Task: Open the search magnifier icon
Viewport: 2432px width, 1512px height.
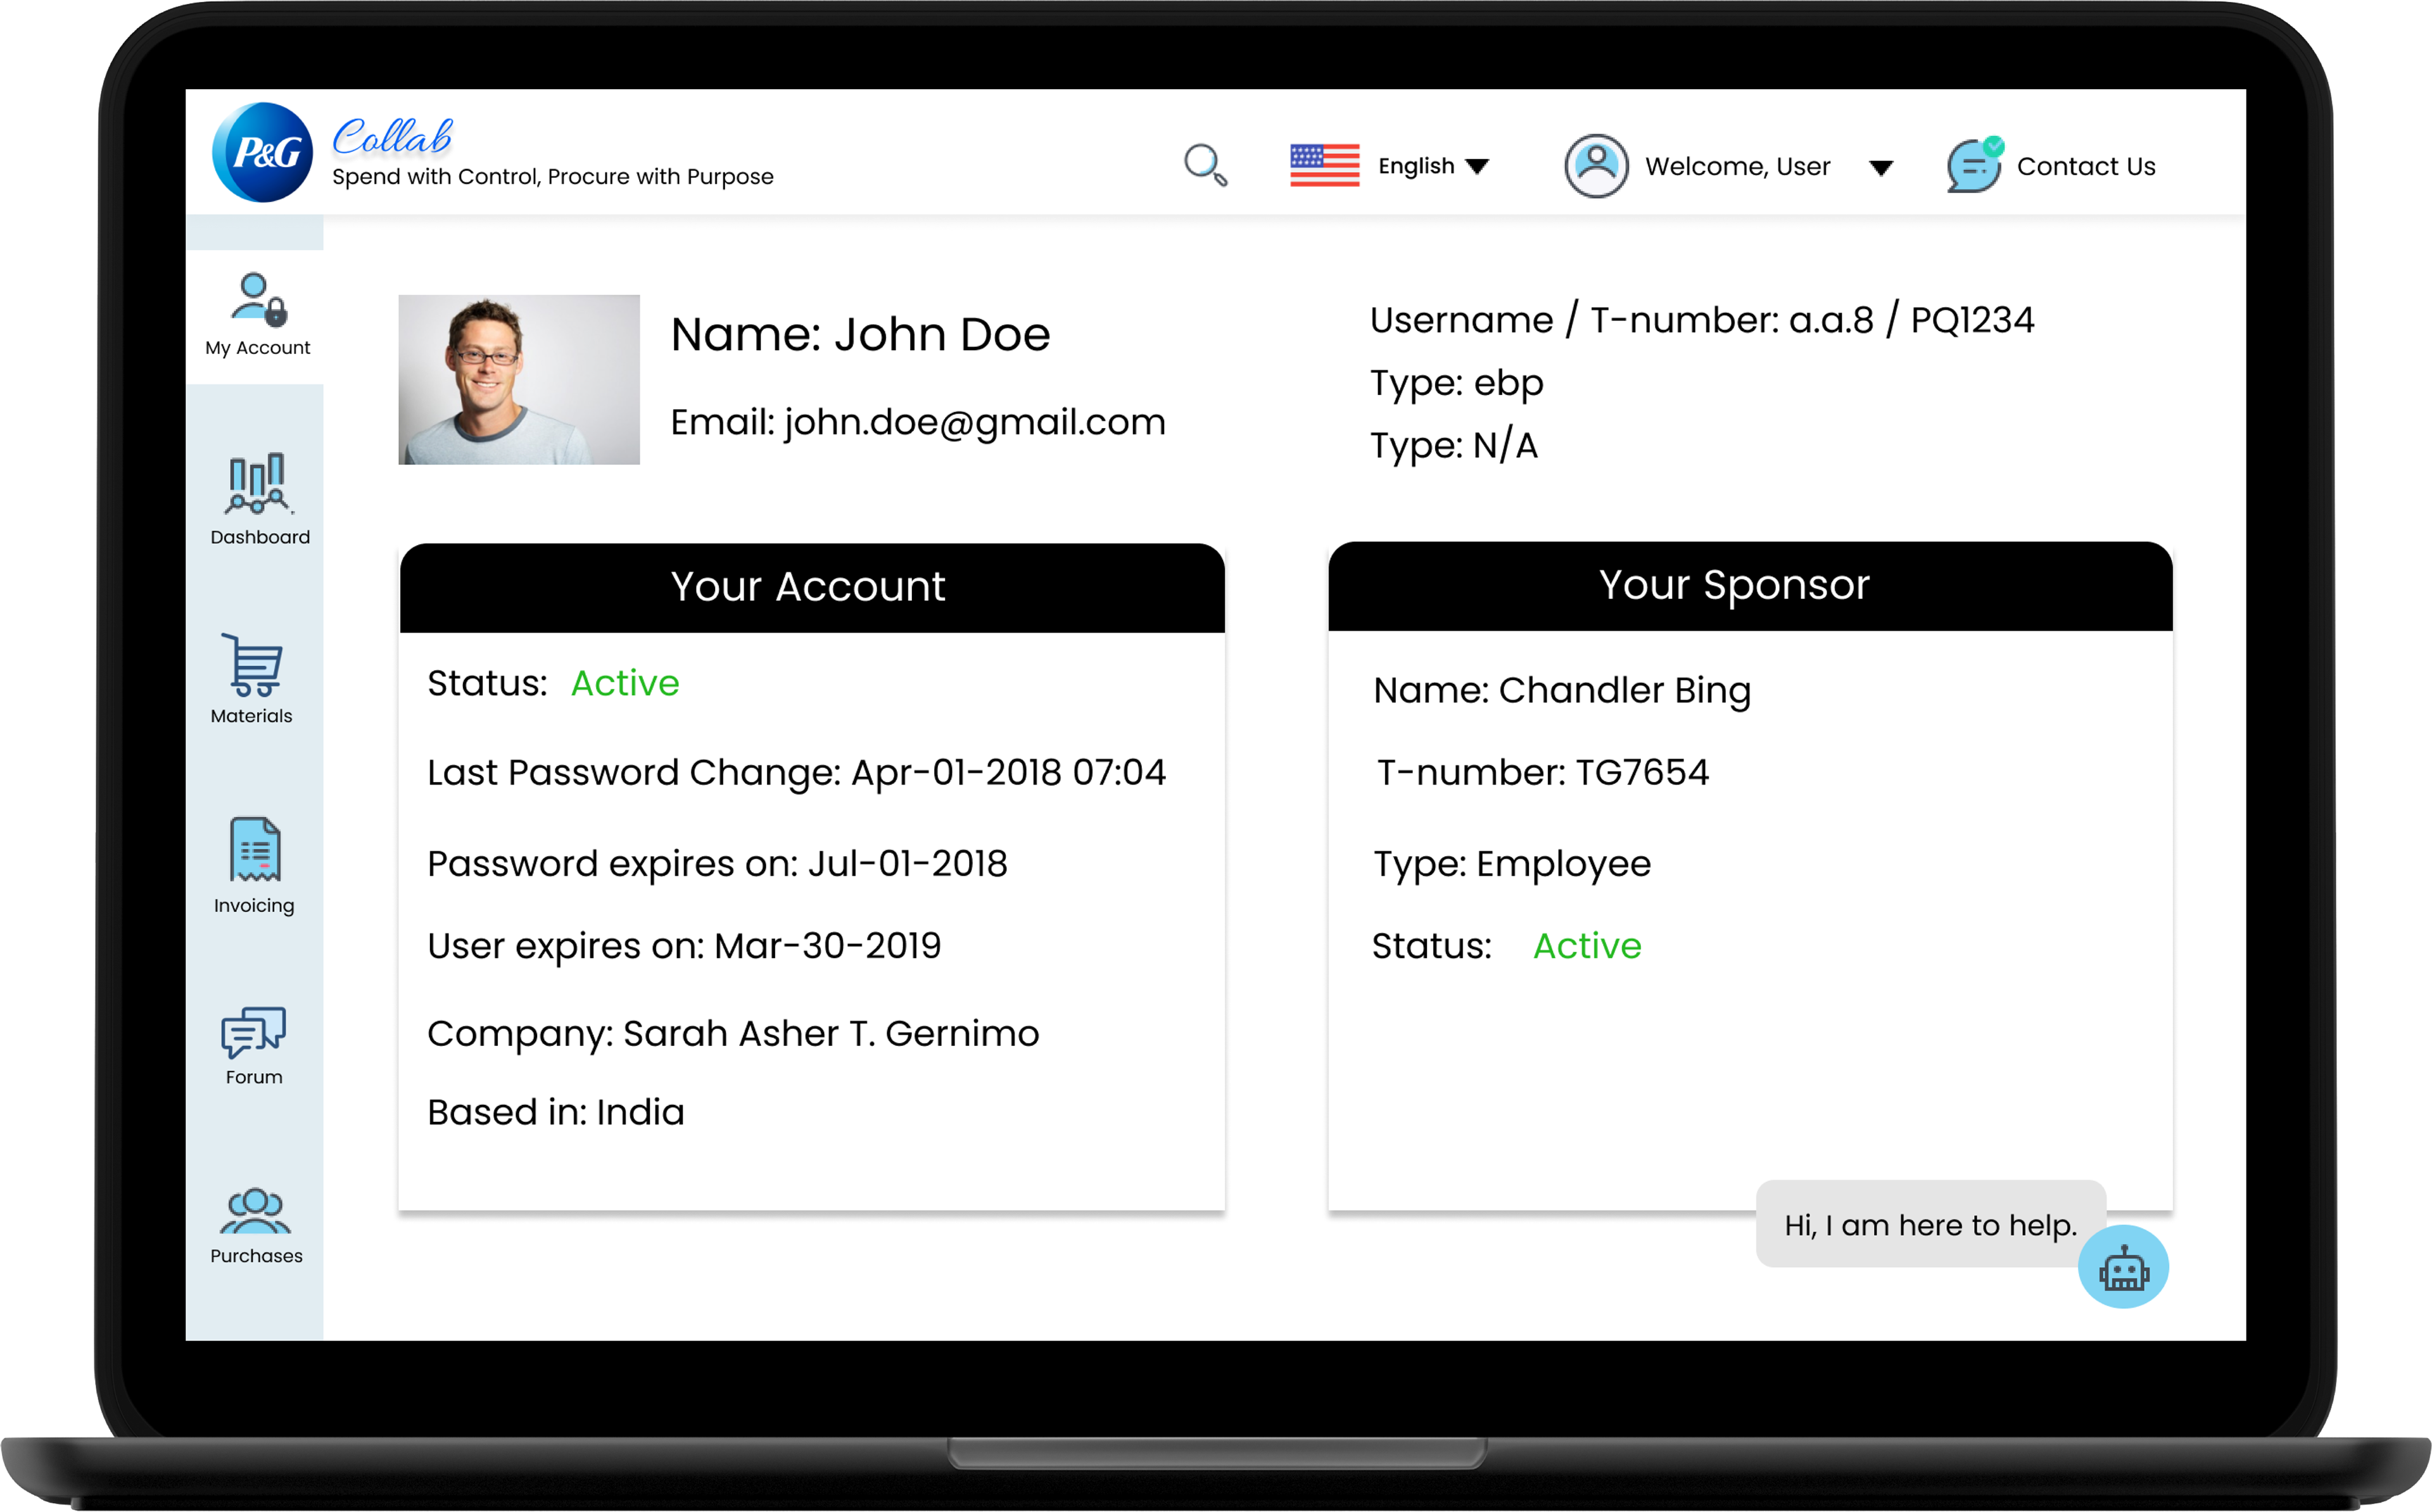Action: pos(1205,165)
